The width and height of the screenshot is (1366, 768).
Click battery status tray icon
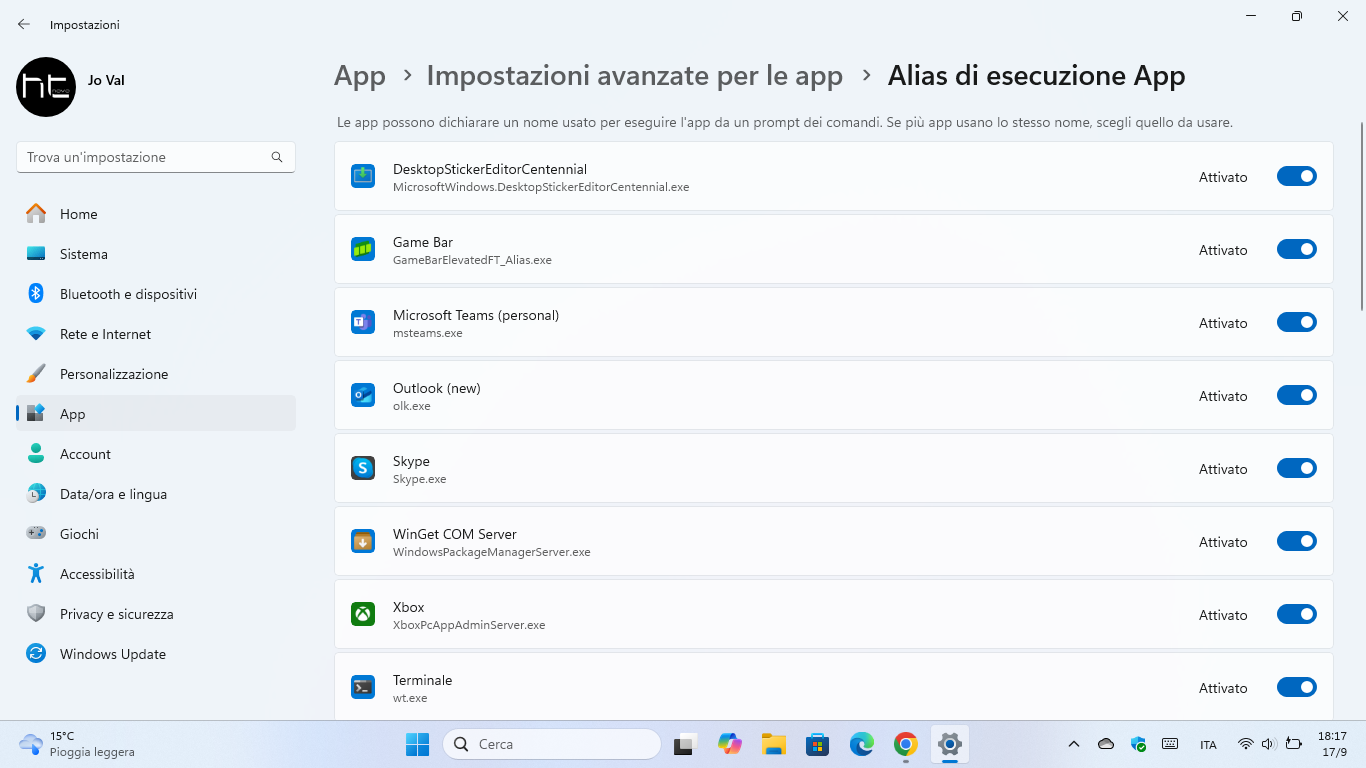[1294, 744]
